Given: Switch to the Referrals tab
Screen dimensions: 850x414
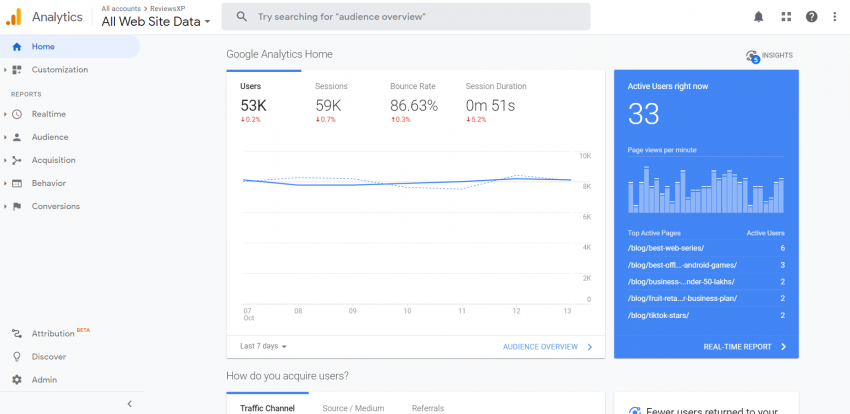Looking at the screenshot, I should pos(428,408).
